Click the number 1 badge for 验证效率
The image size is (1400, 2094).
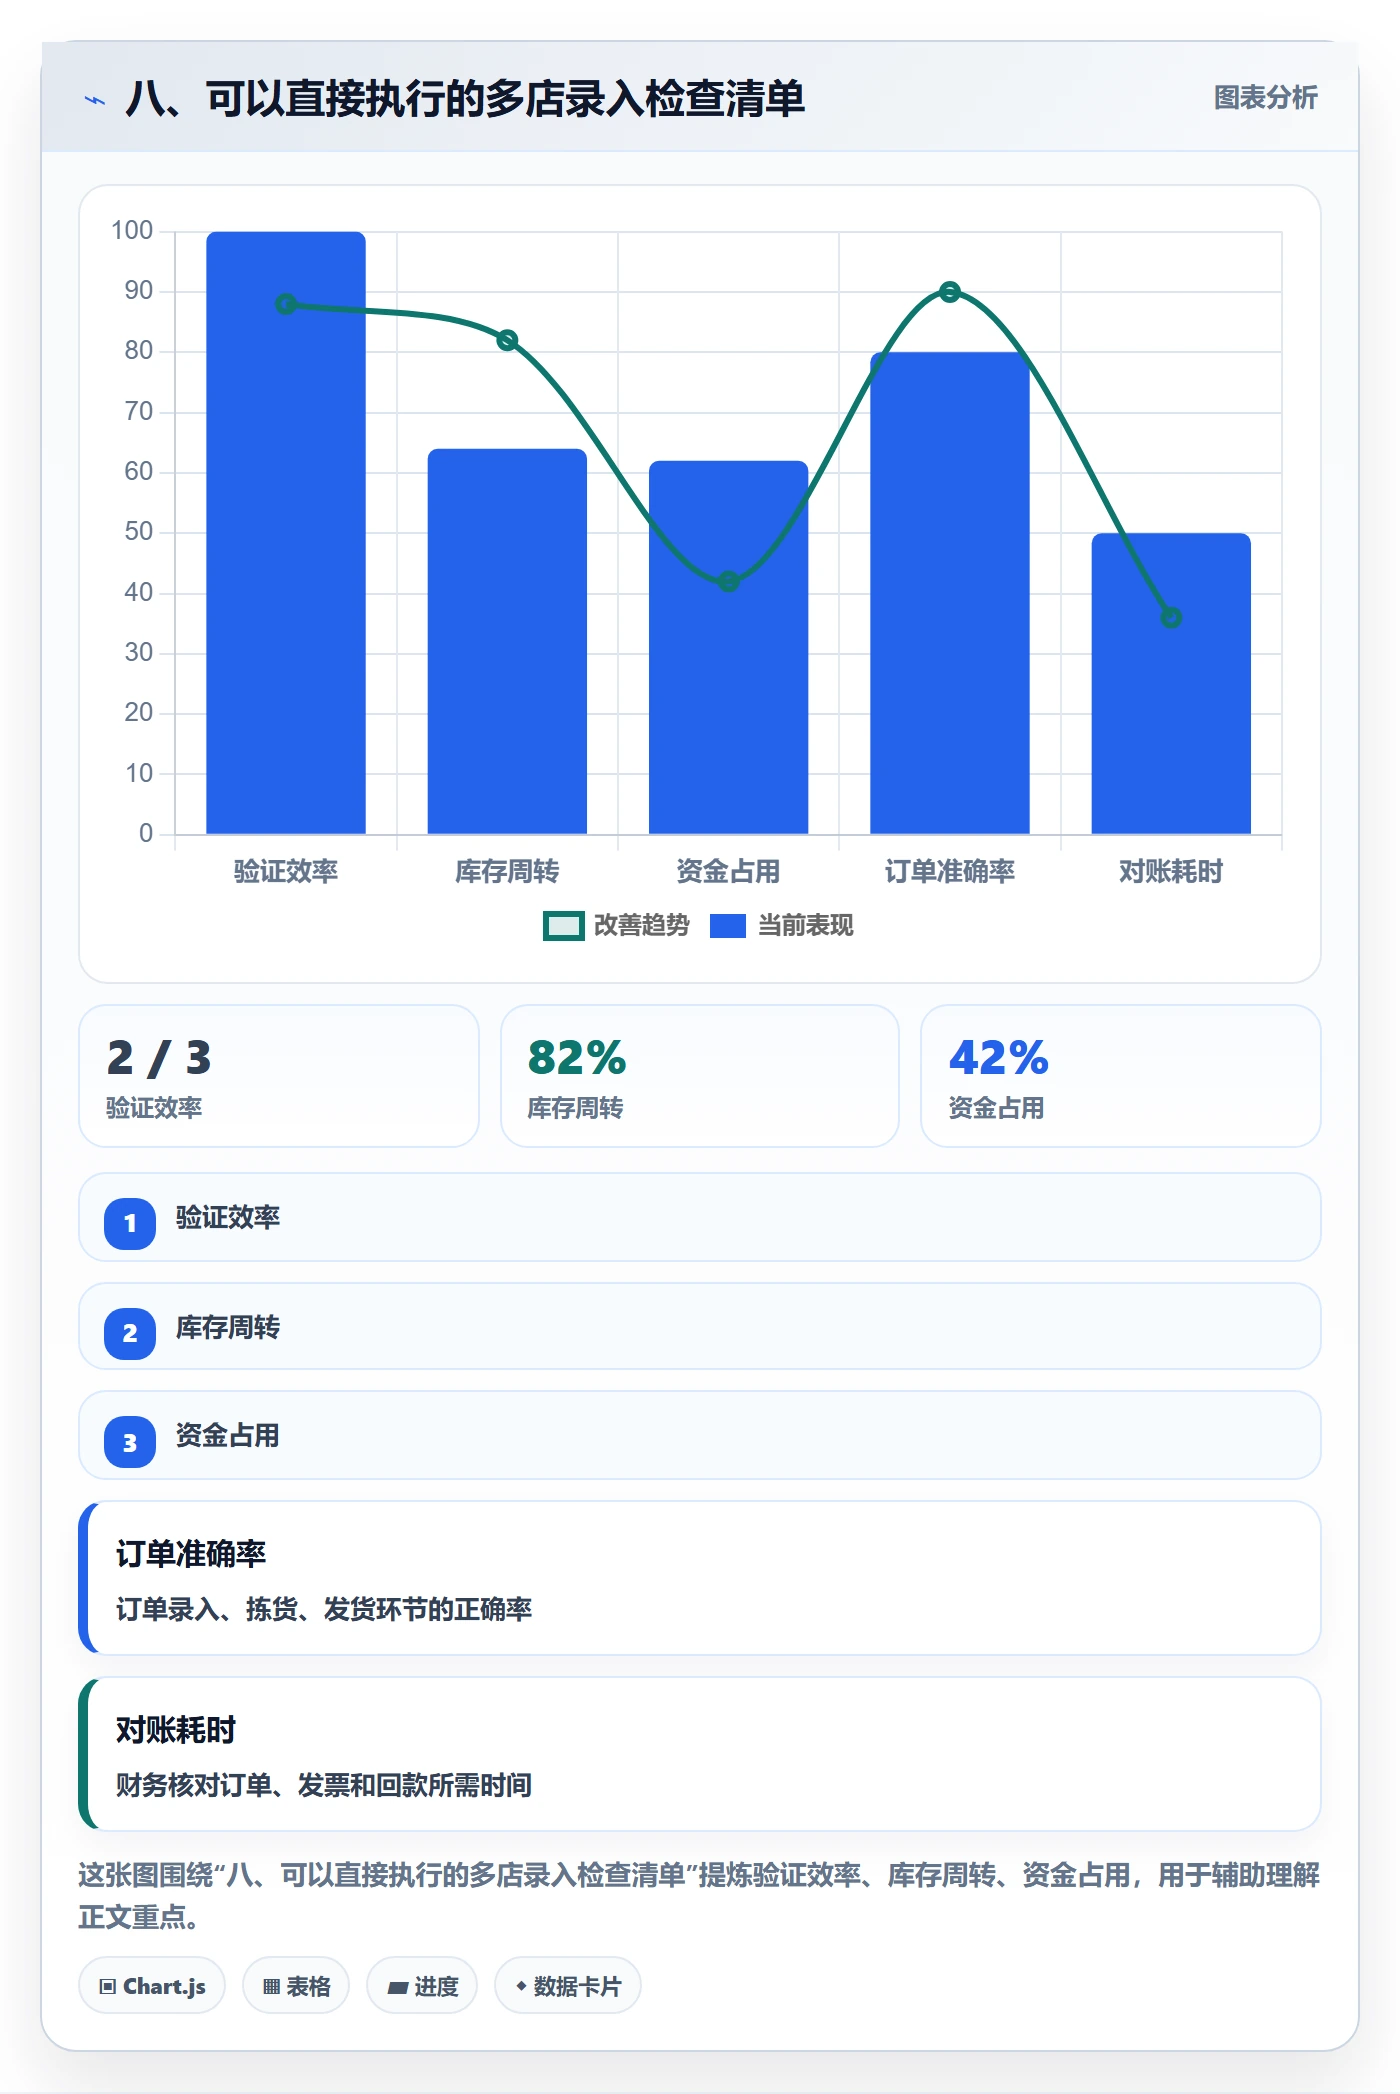tap(130, 1223)
